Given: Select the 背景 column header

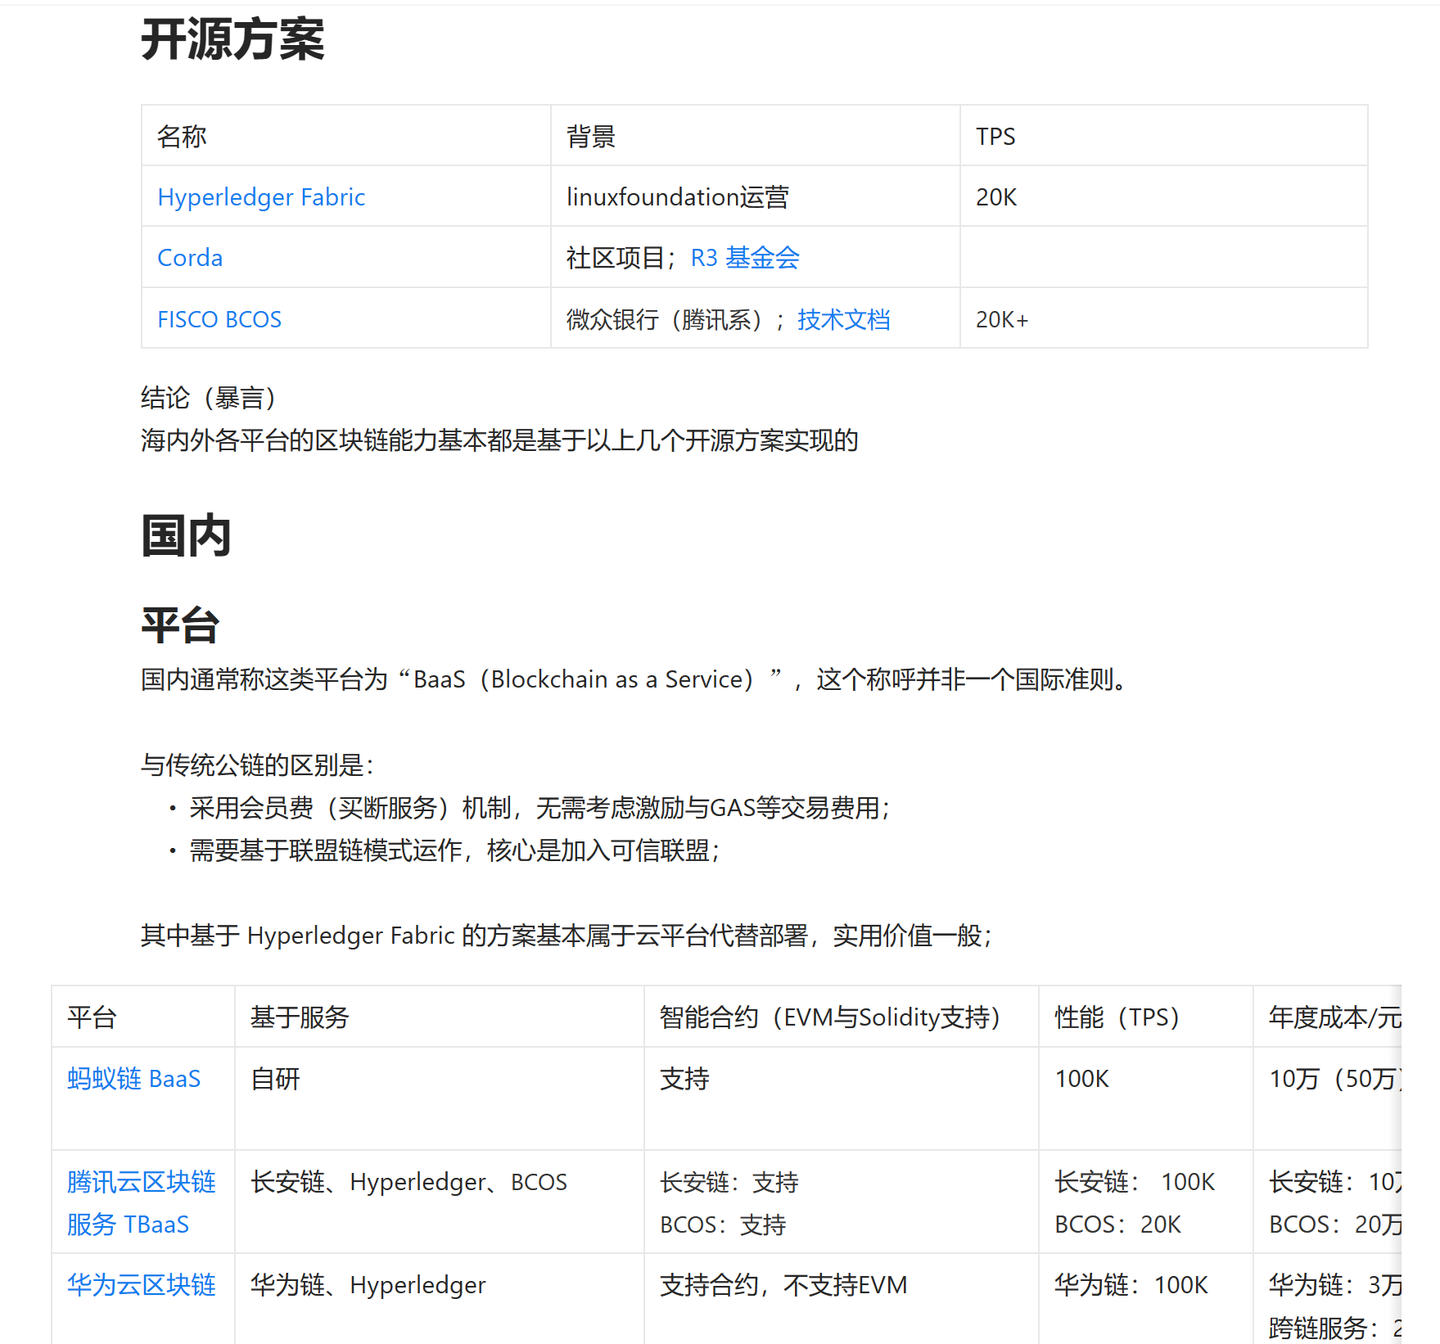Looking at the screenshot, I should tap(591, 137).
